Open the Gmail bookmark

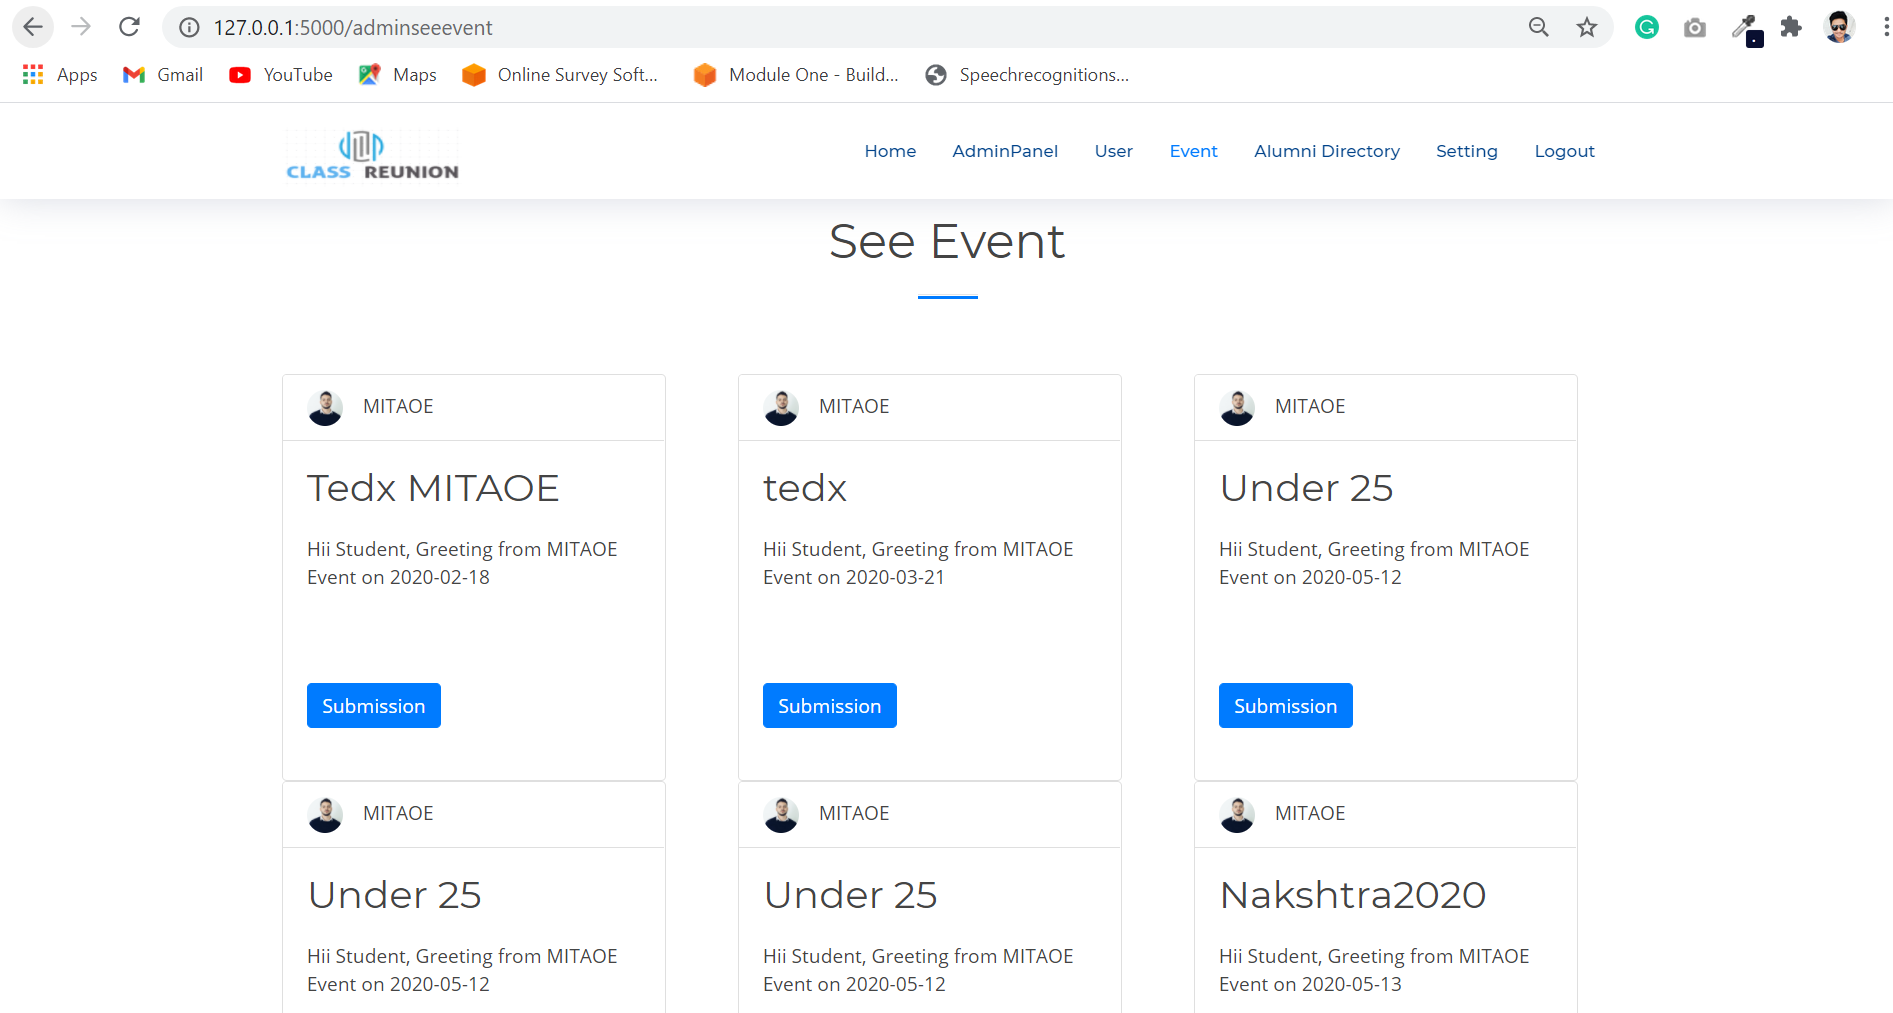click(x=163, y=75)
